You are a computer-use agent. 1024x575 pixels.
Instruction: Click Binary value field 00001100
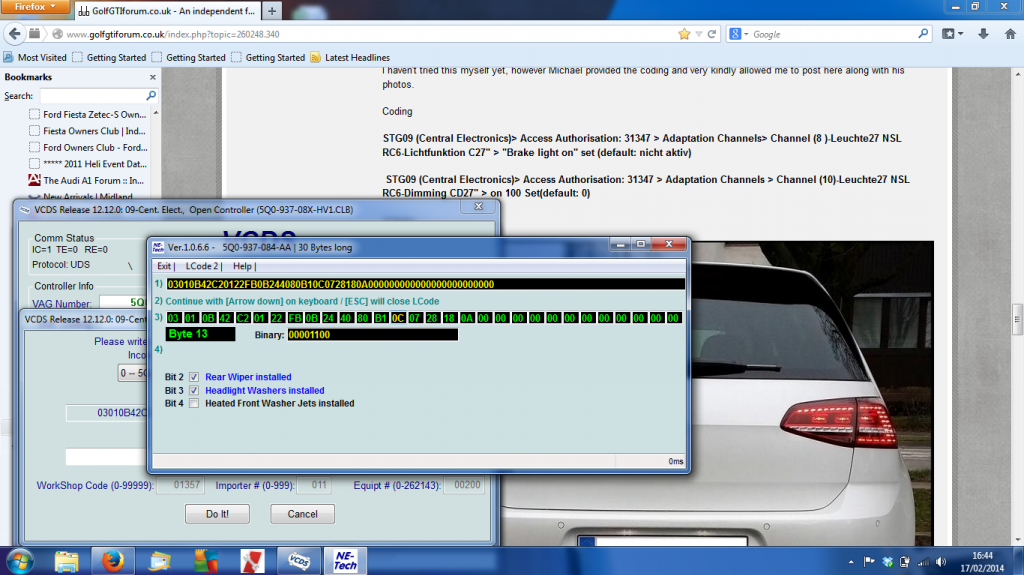point(372,335)
